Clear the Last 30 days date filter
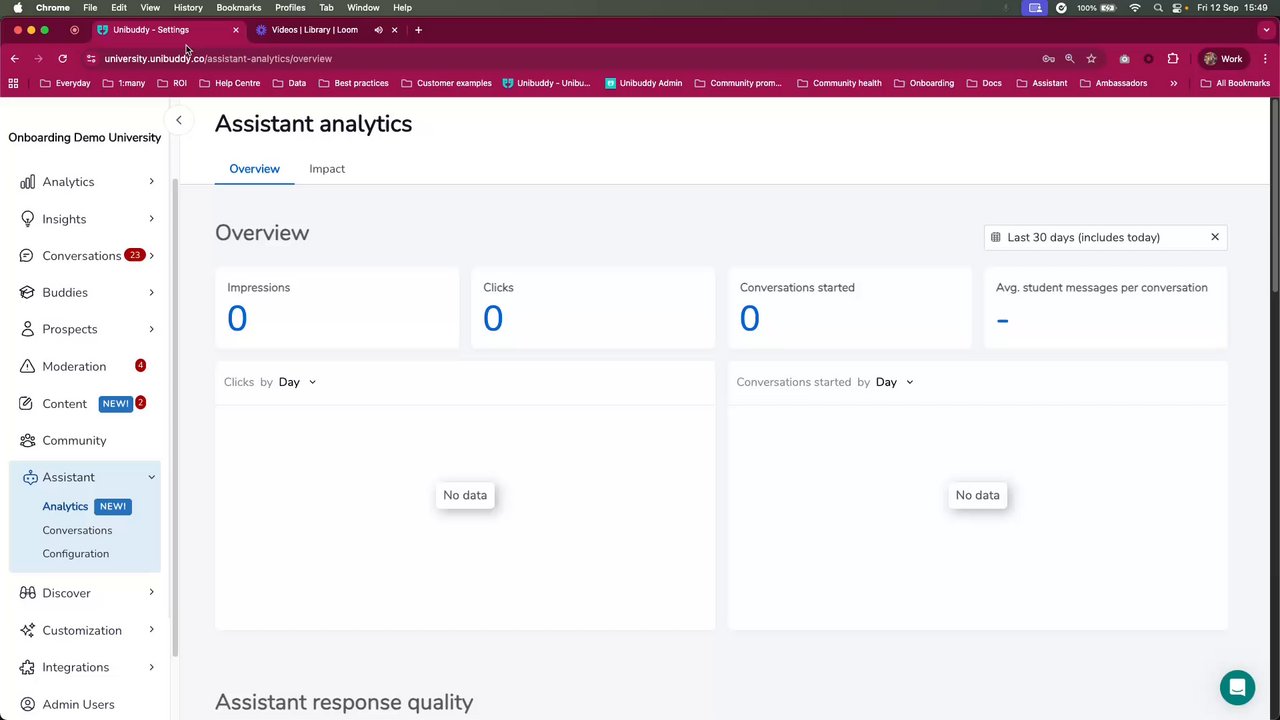The width and height of the screenshot is (1280, 720). point(1215,237)
